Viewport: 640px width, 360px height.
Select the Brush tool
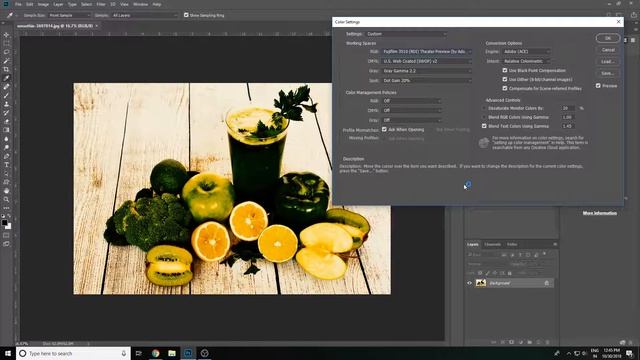coord(6,95)
